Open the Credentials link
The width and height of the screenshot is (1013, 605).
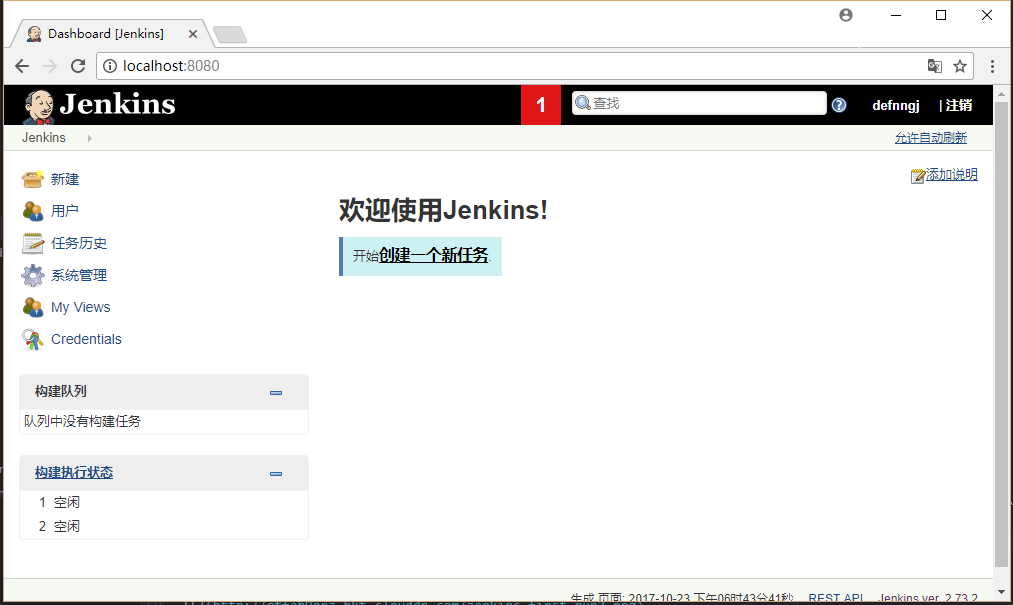click(86, 339)
